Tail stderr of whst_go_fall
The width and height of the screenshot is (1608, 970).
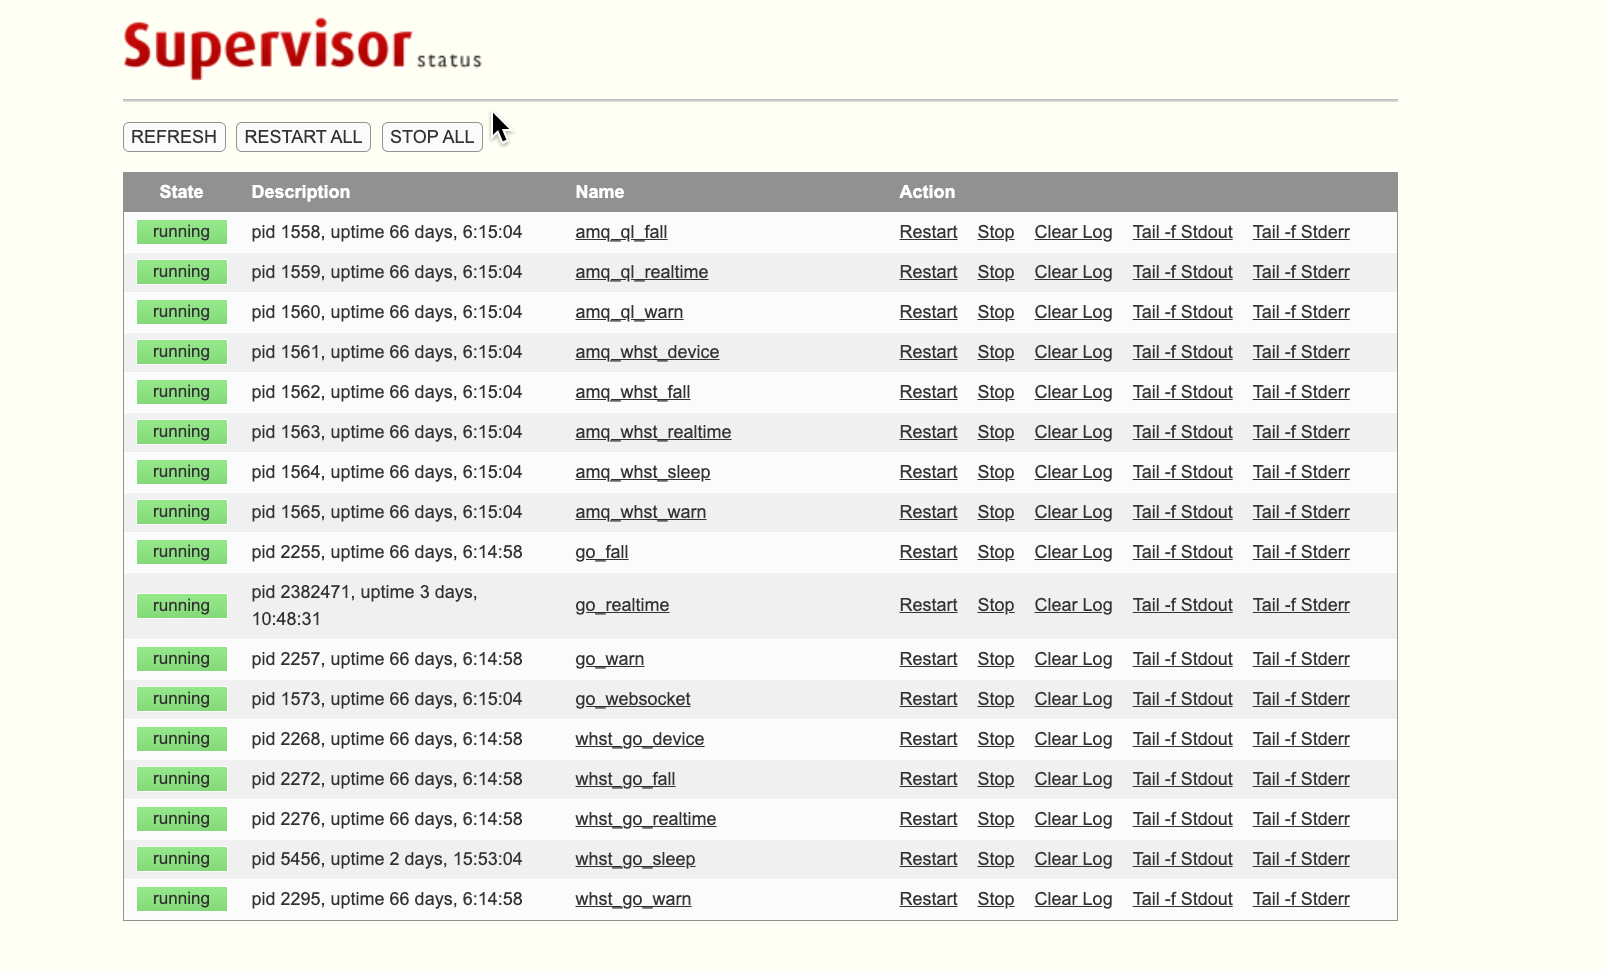1301,779
